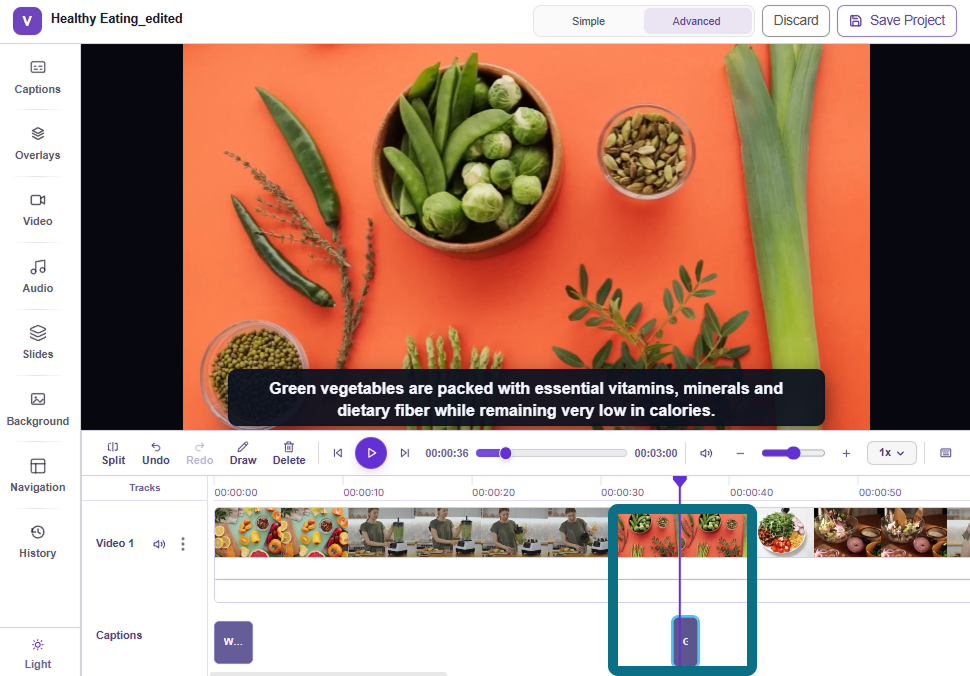Click the caption text on the preview
This screenshot has height=676, width=970.
526,399
